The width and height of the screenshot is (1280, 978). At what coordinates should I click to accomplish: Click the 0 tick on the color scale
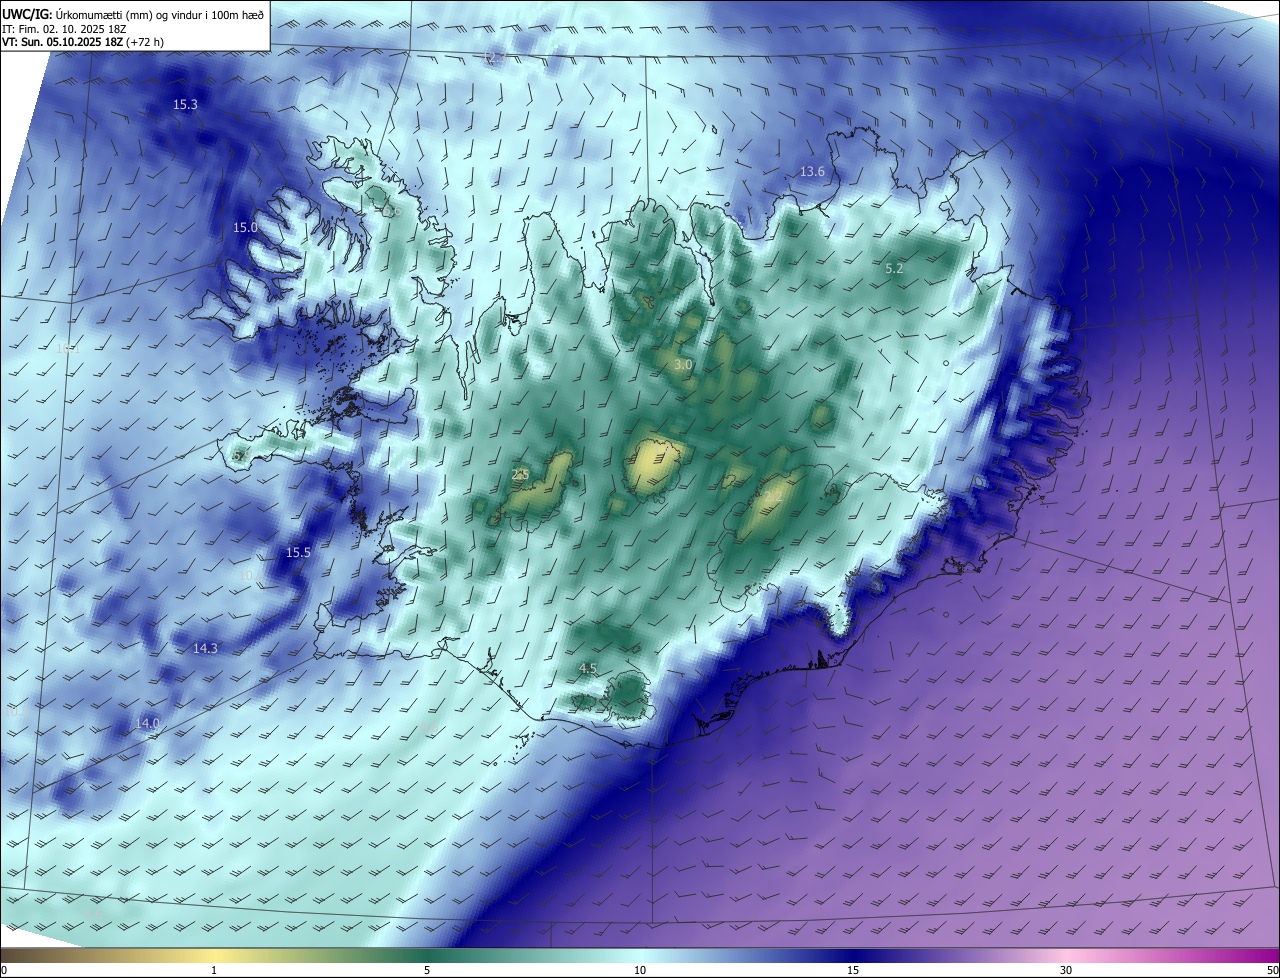(x=4, y=971)
